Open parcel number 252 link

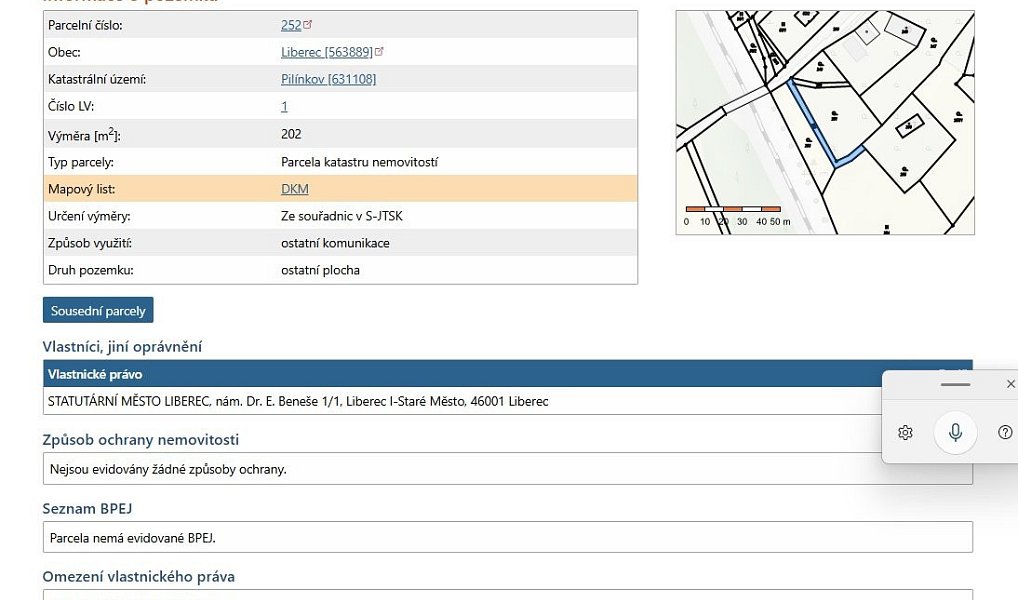point(291,25)
